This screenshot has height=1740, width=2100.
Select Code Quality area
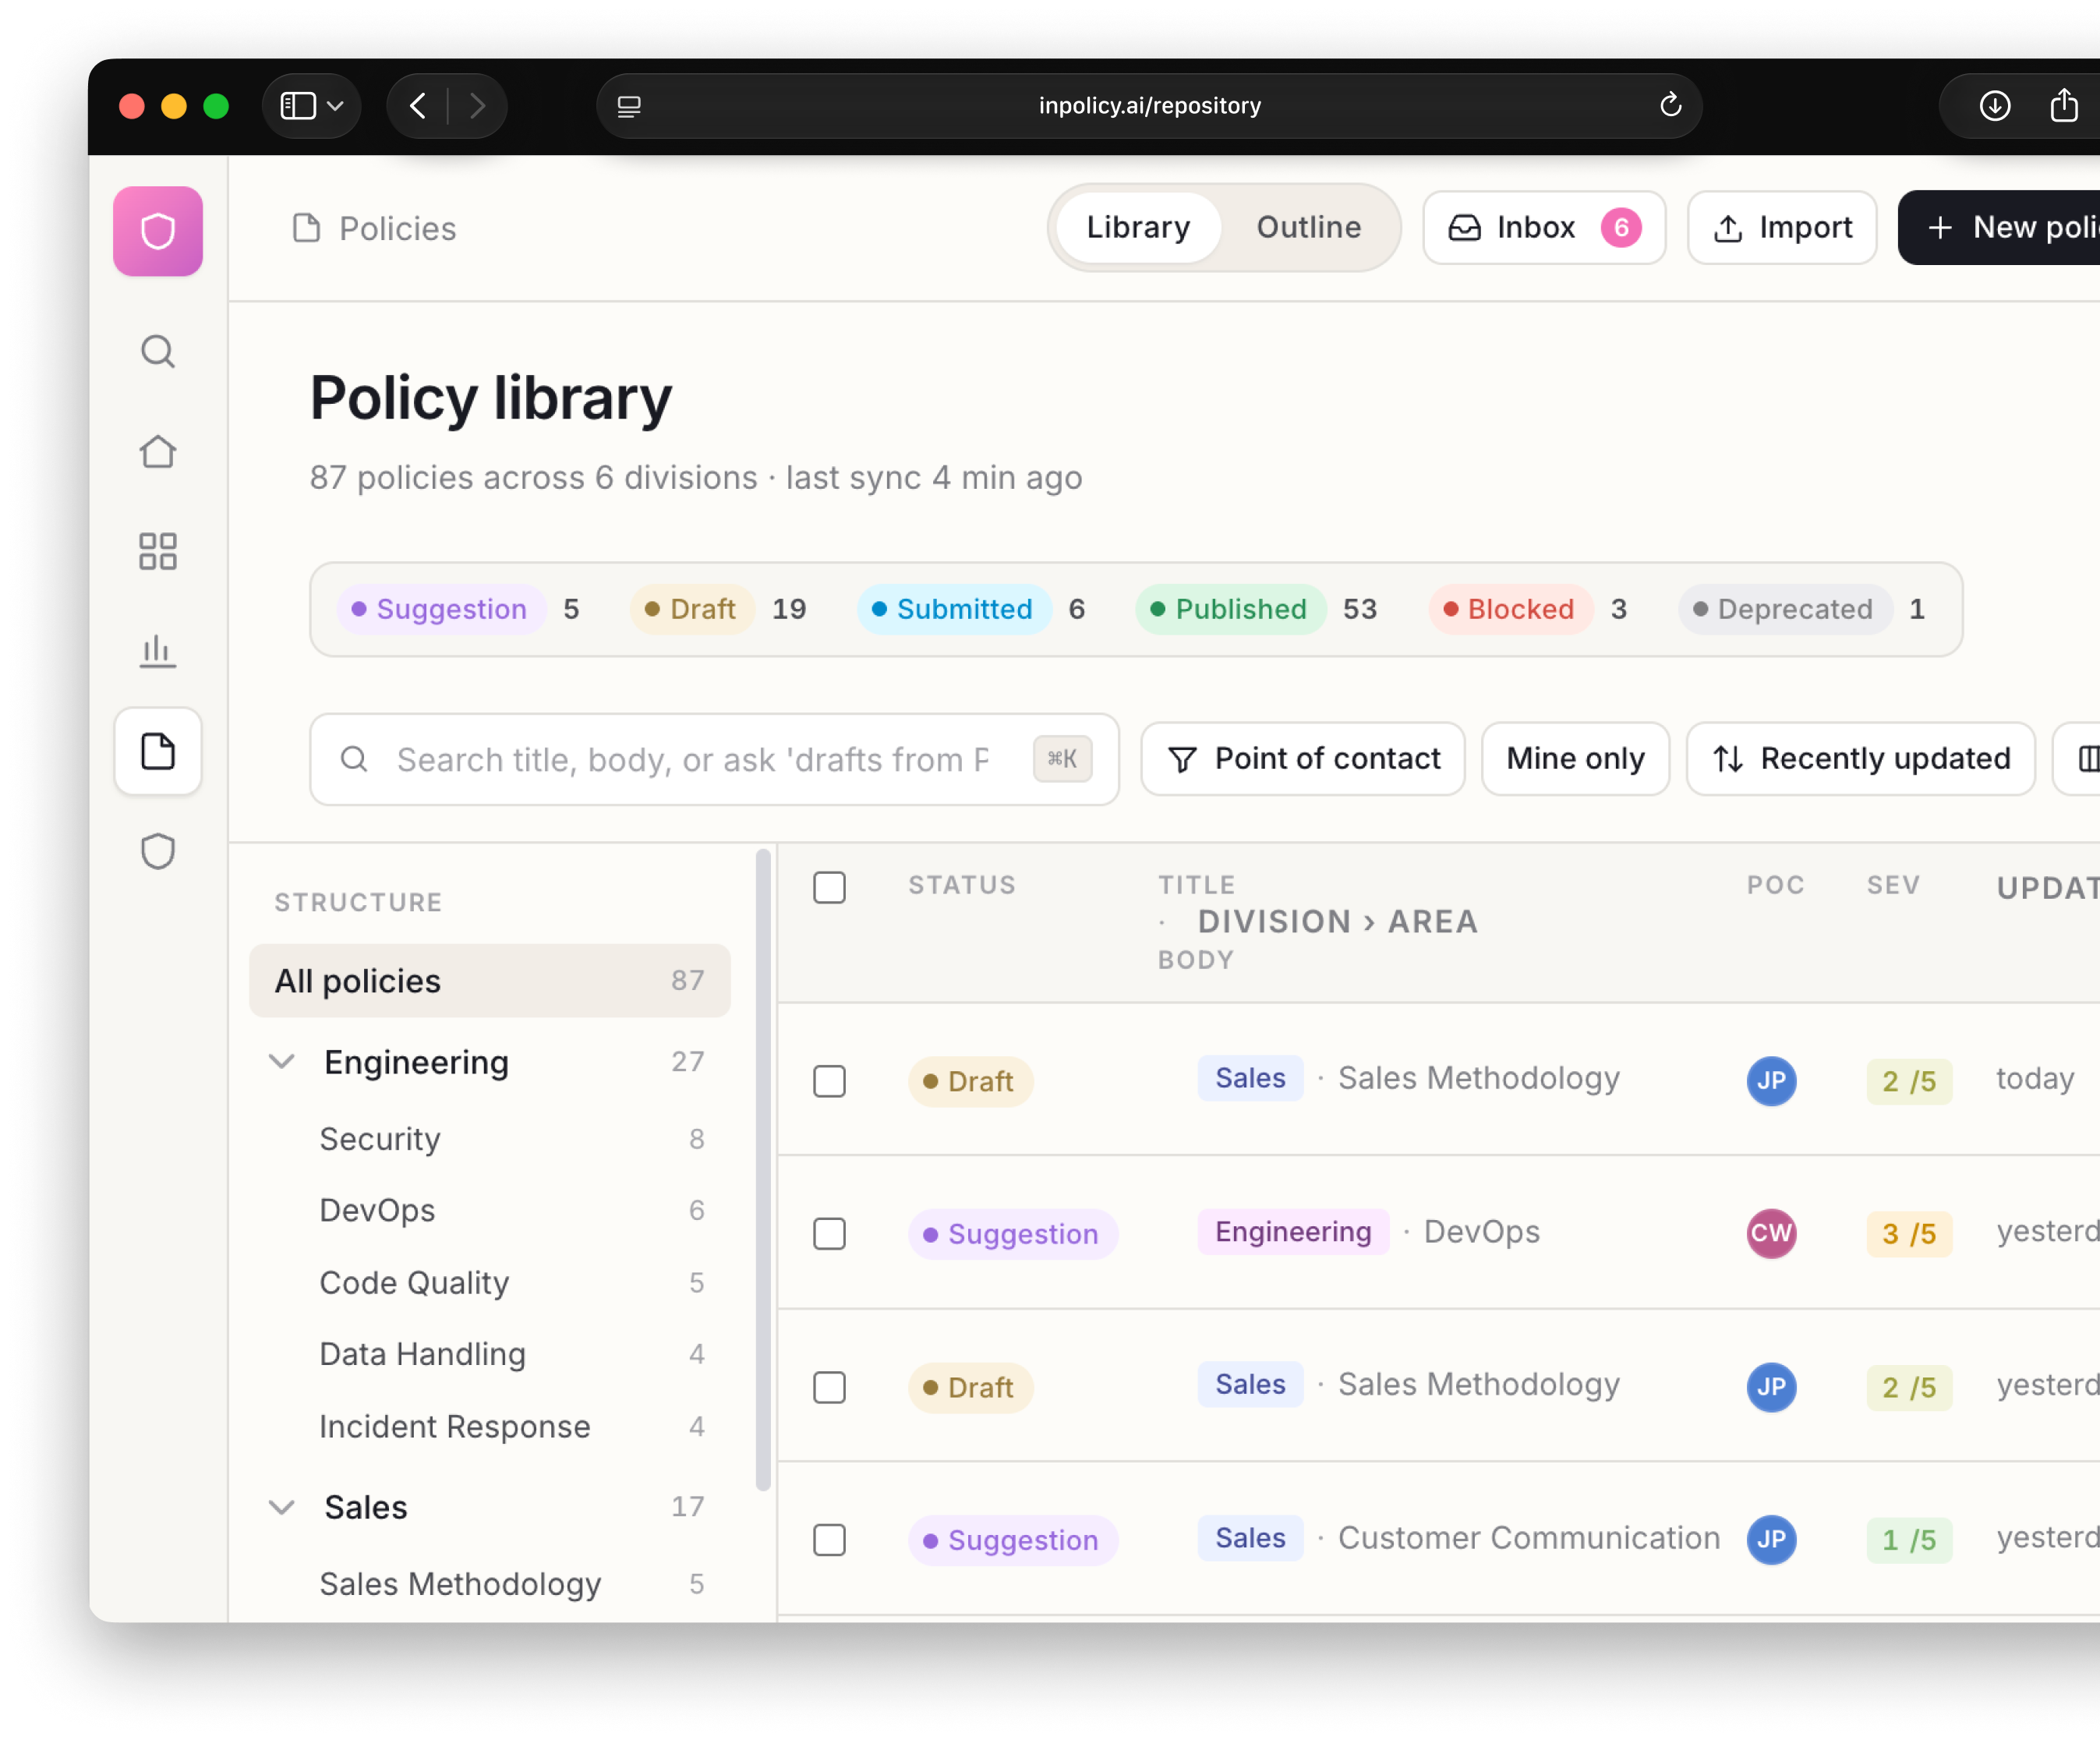(x=490, y=1282)
